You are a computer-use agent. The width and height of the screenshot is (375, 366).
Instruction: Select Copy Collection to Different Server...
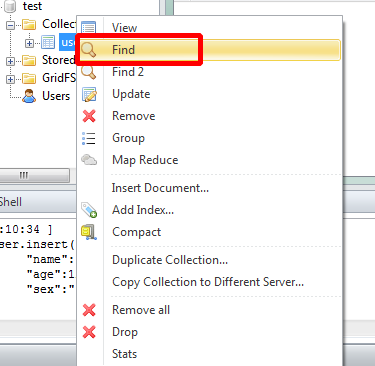[x=208, y=282]
